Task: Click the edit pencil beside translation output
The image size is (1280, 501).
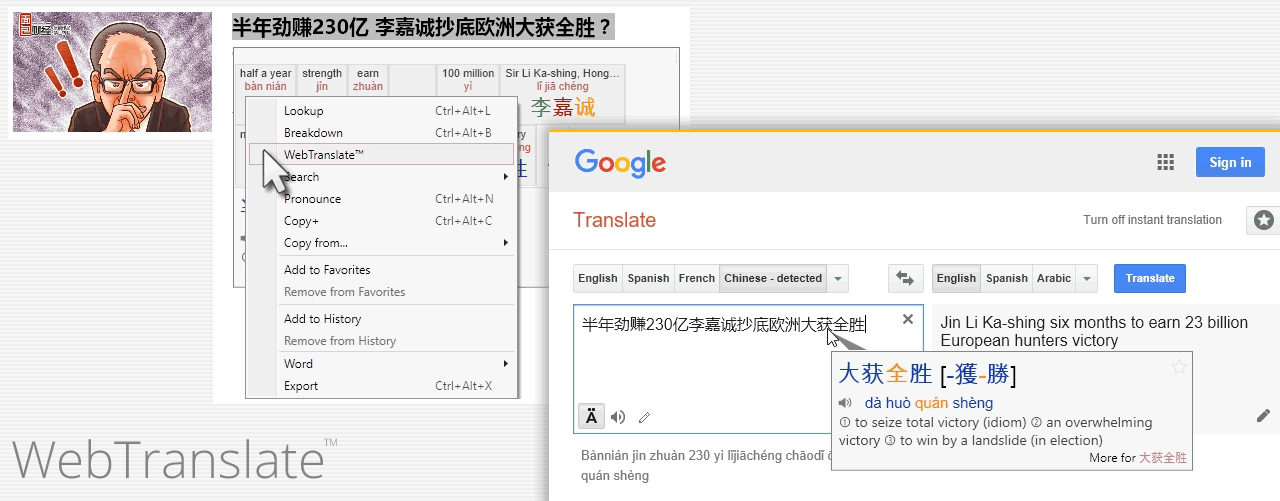Action: click(x=1263, y=416)
